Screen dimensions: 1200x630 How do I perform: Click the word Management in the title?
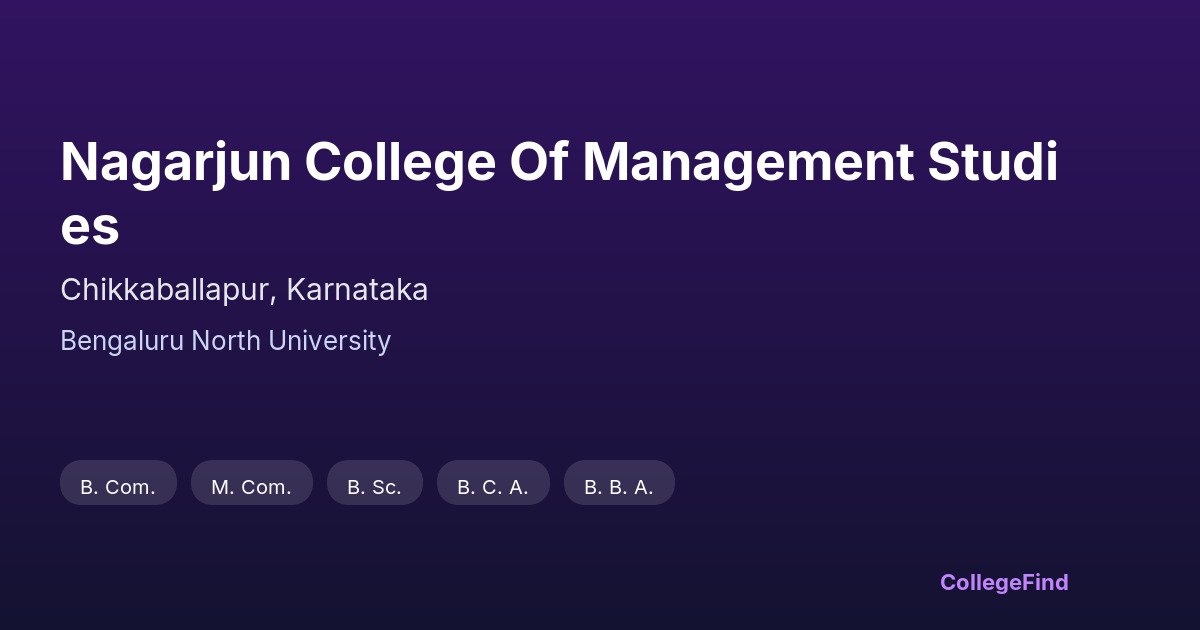coord(748,162)
